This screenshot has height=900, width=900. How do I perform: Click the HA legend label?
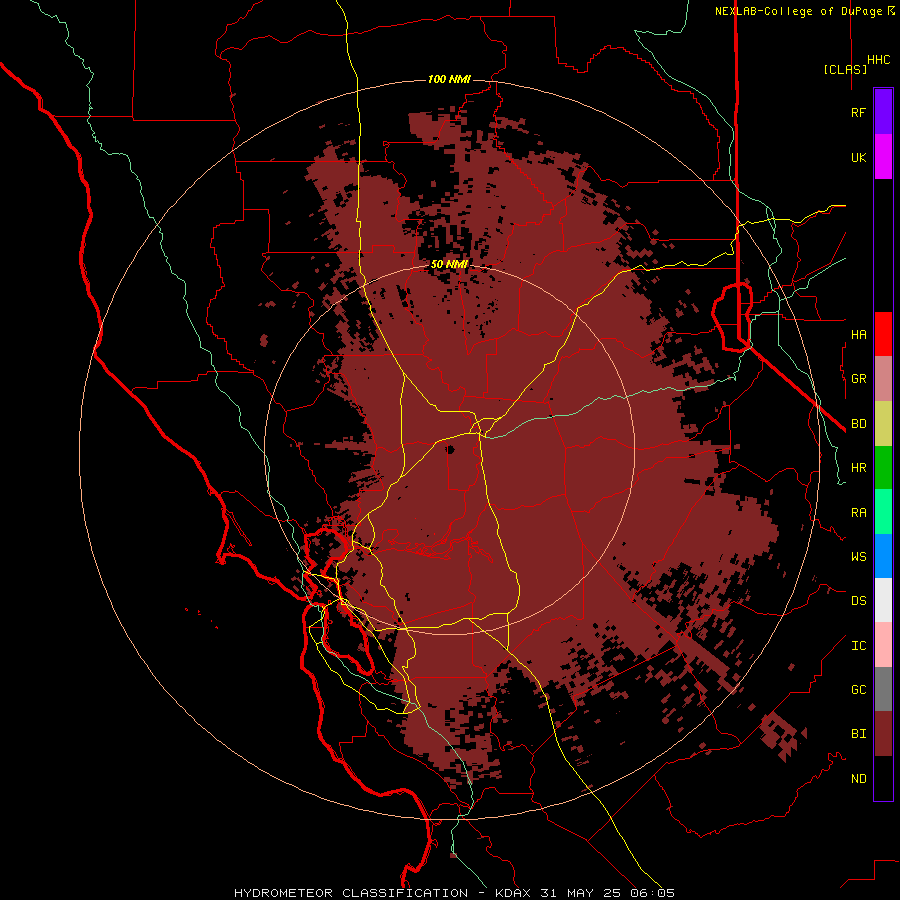[858, 335]
